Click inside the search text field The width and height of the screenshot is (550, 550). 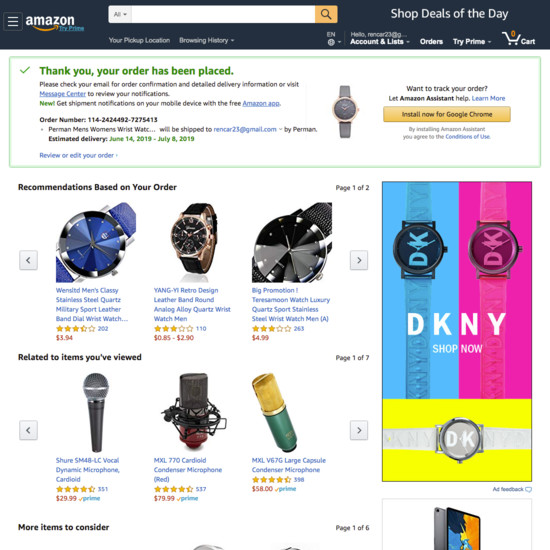tap(223, 14)
